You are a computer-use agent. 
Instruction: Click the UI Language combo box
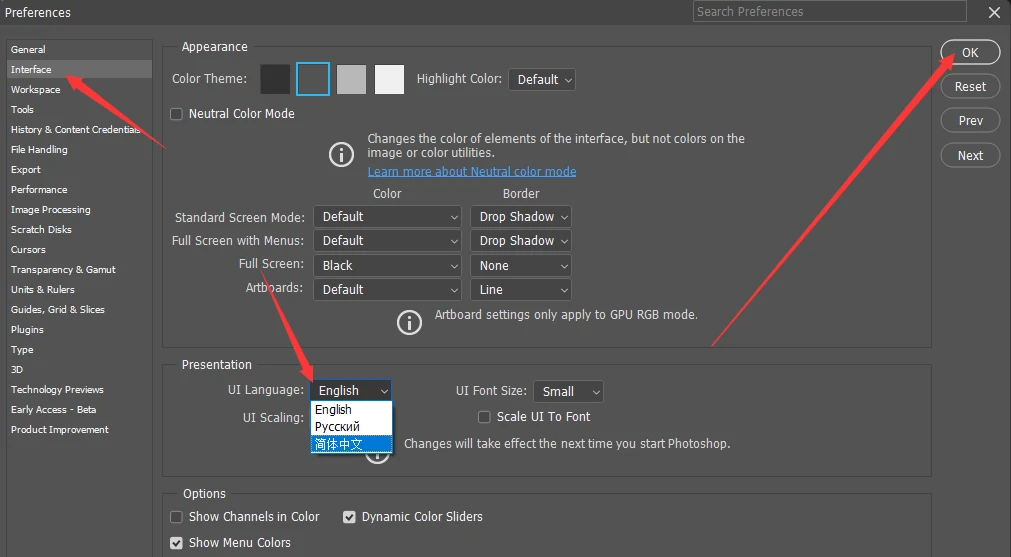pyautogui.click(x=351, y=391)
